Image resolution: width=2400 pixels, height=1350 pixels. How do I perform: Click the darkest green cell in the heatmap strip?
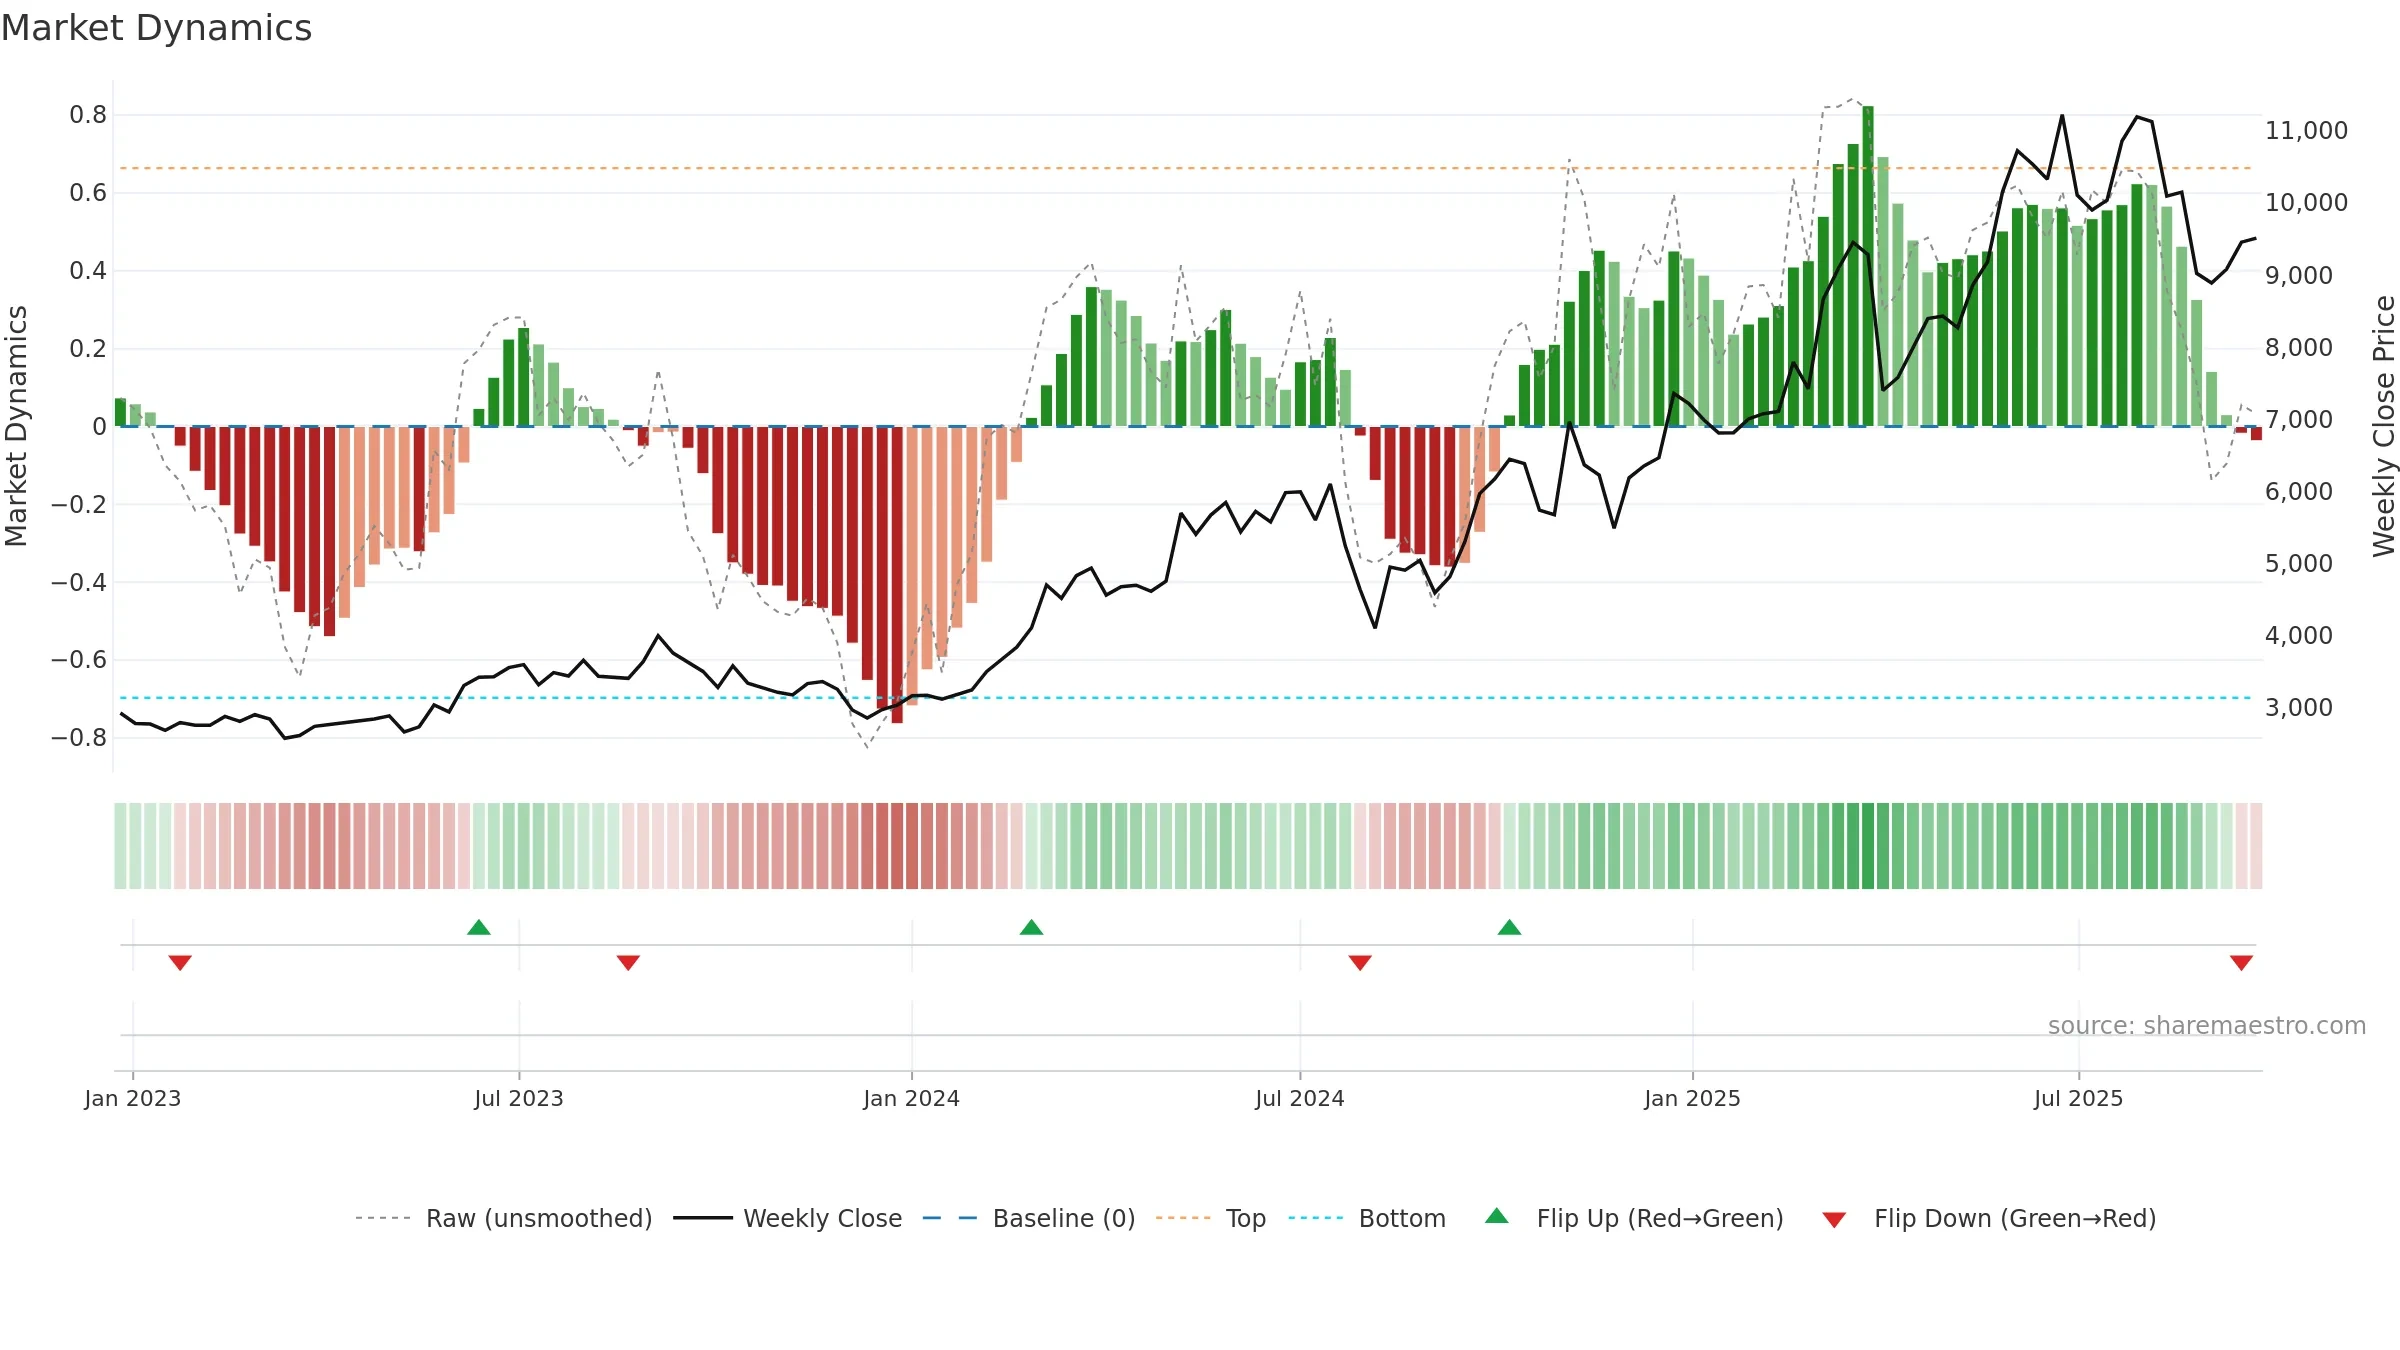(1868, 846)
